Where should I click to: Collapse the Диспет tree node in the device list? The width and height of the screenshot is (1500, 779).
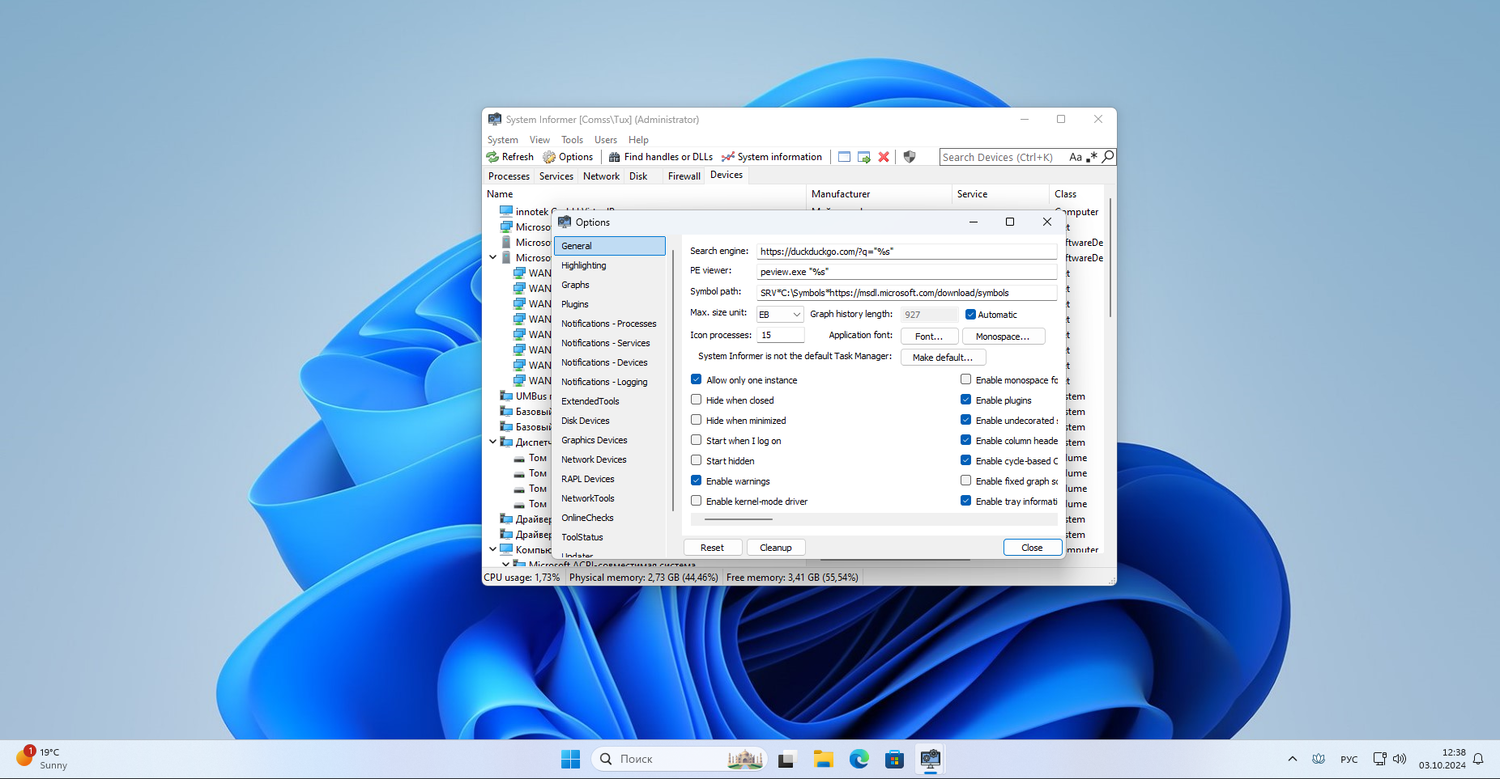tap(493, 442)
